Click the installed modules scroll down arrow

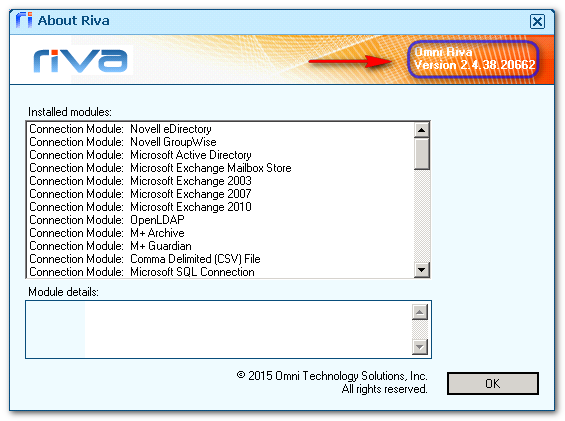point(421,269)
